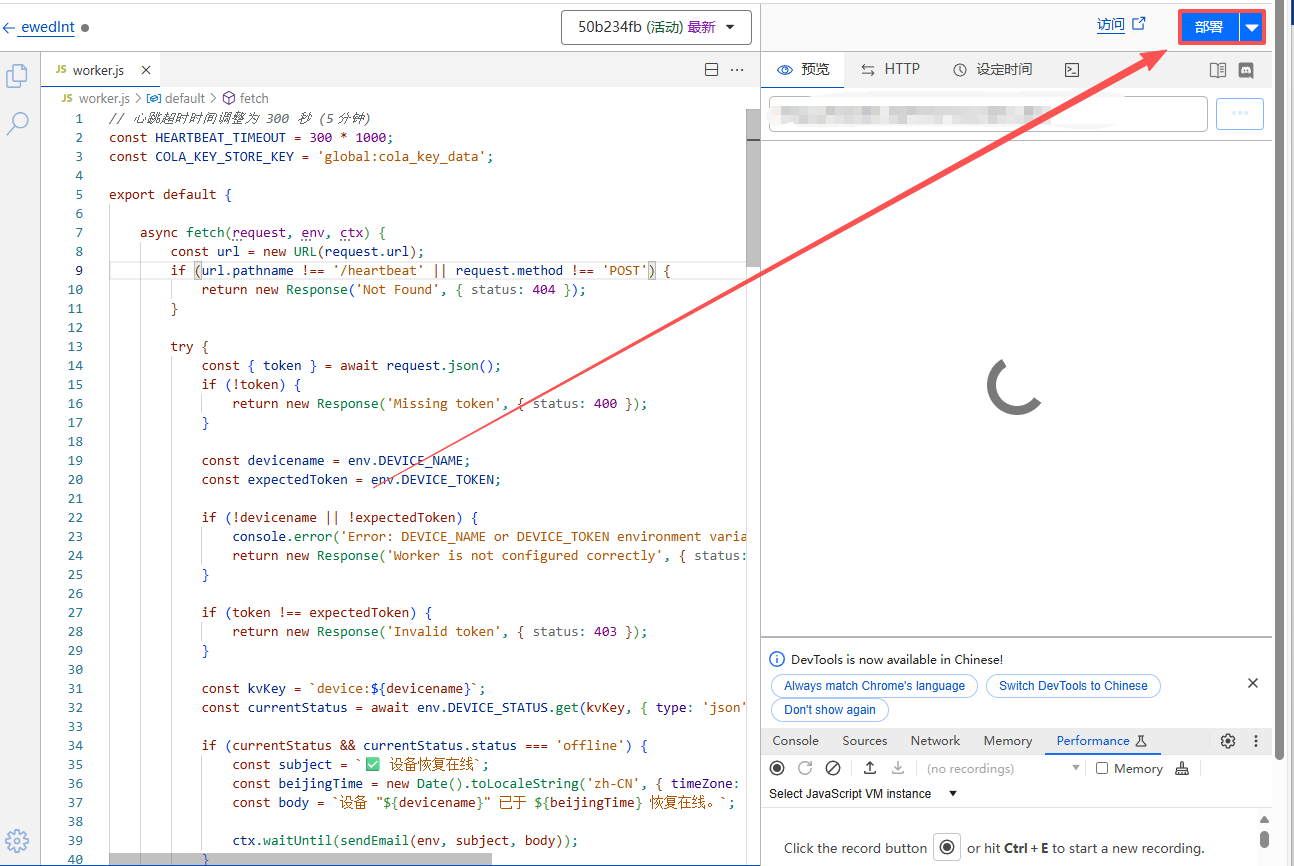
Task: Dismiss the DevTools language notice
Action: point(1253,683)
